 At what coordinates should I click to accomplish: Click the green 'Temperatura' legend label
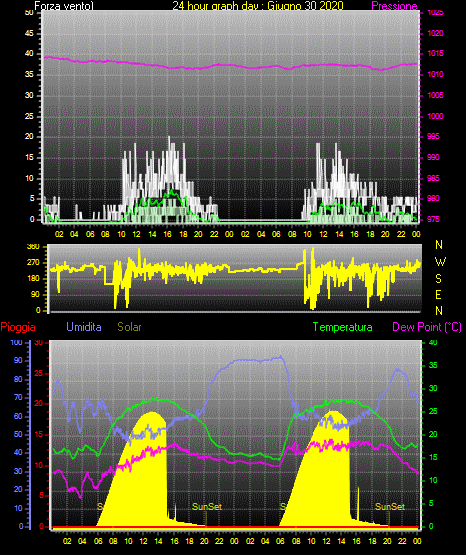point(343,327)
